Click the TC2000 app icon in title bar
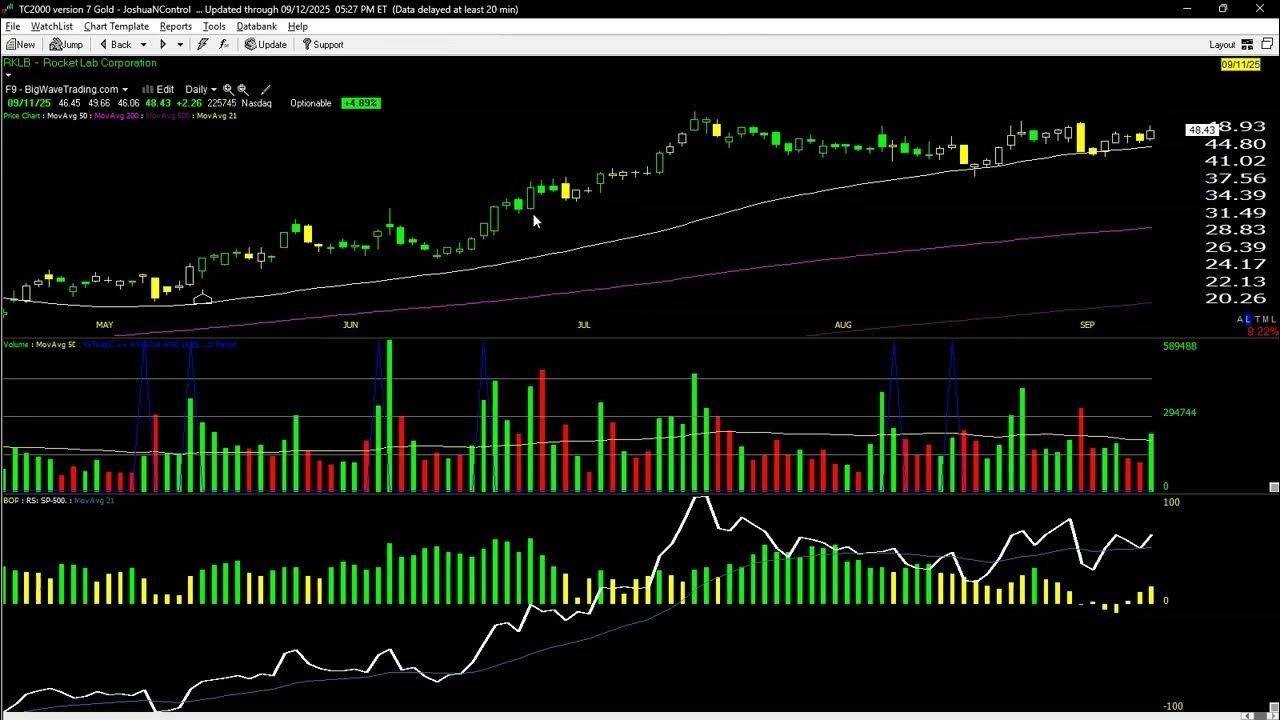Image resolution: width=1280 pixels, height=720 pixels. [8, 9]
